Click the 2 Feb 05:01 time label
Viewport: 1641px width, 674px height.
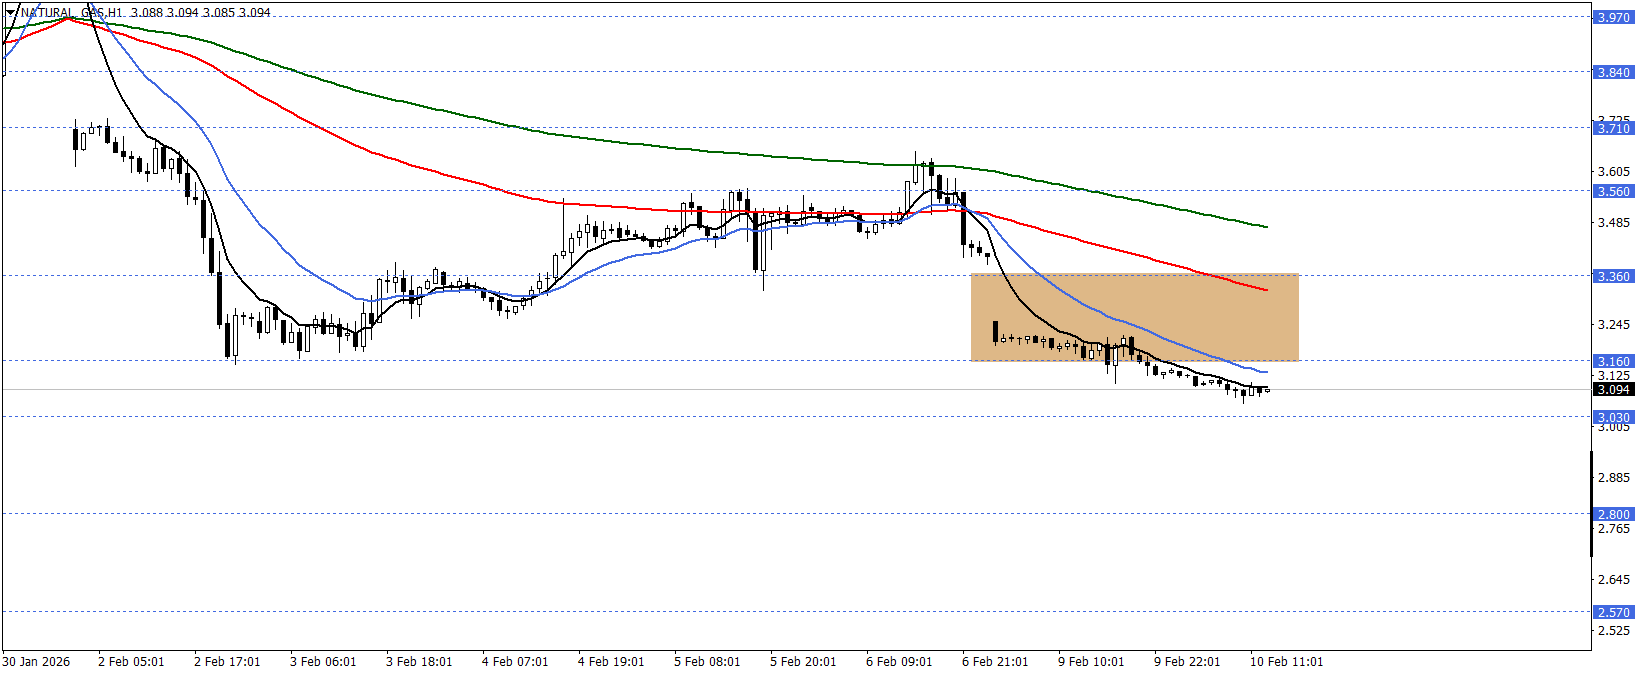point(131,662)
